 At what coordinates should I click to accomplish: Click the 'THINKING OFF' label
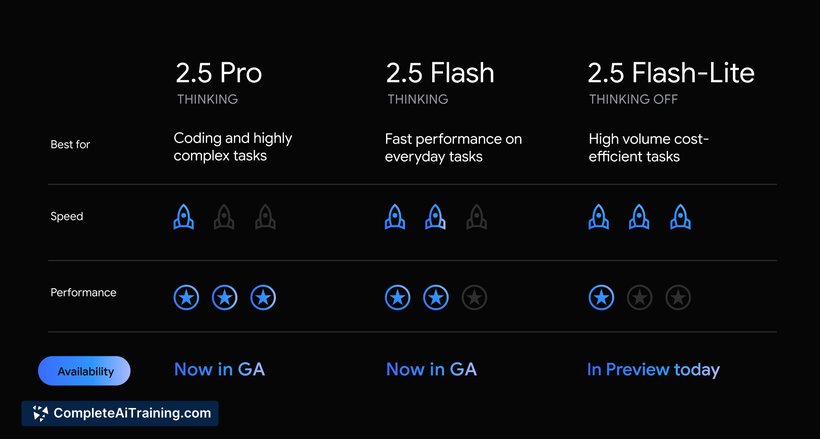(633, 99)
